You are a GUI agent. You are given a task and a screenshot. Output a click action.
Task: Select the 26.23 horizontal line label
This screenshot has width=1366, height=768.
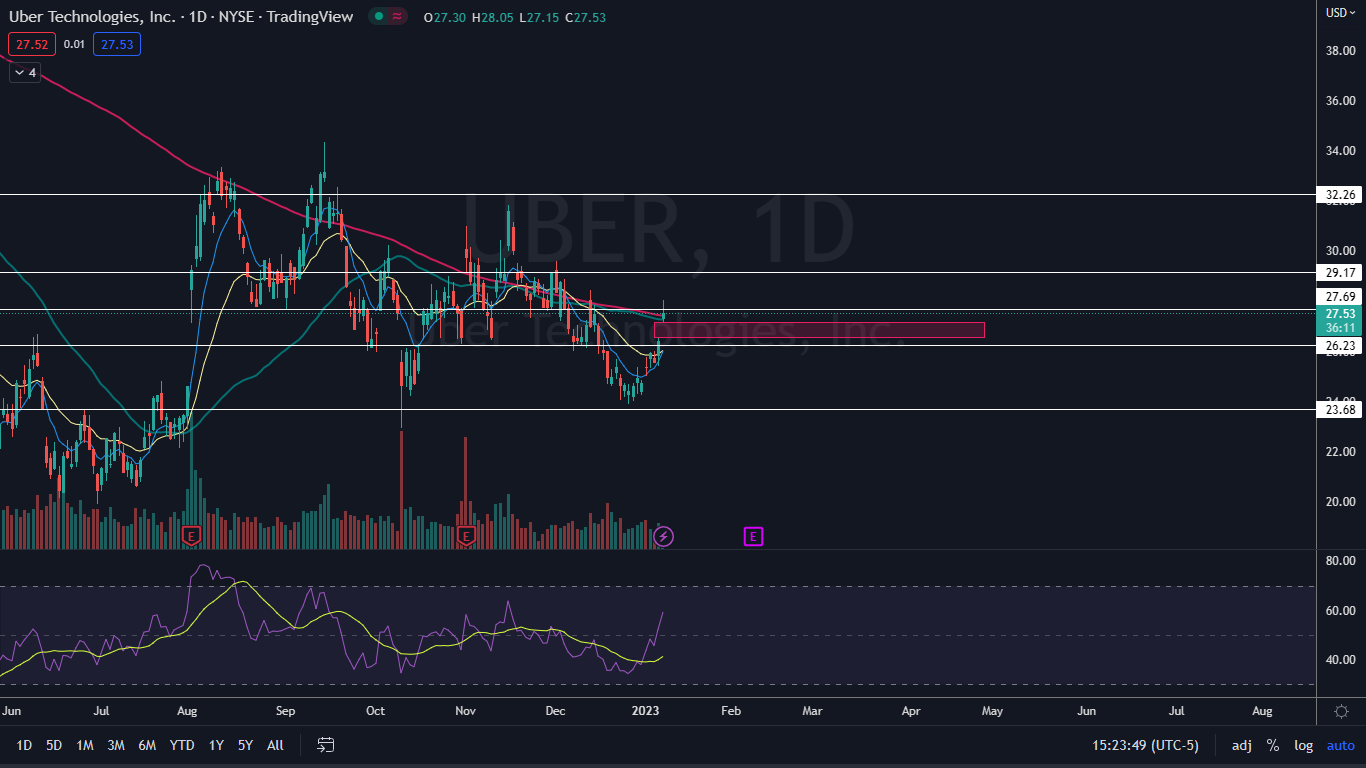(1340, 345)
